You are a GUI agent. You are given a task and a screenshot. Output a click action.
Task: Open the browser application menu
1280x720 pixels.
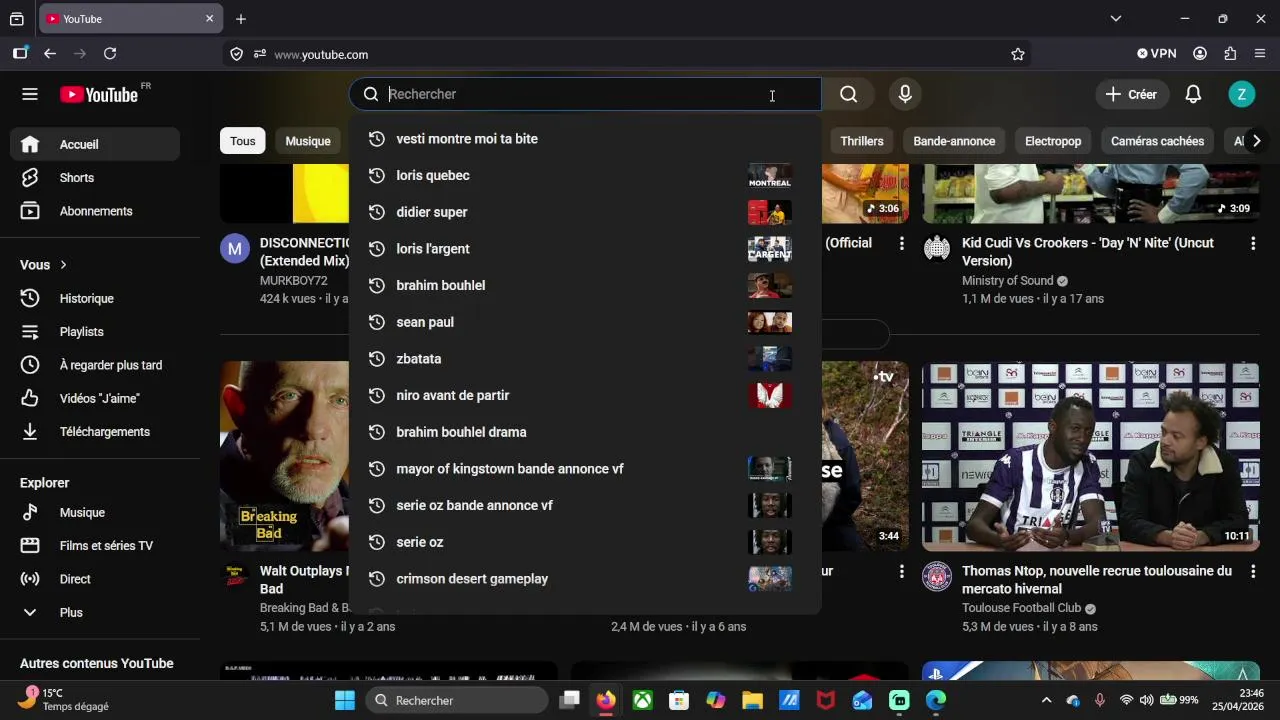(x=1260, y=54)
